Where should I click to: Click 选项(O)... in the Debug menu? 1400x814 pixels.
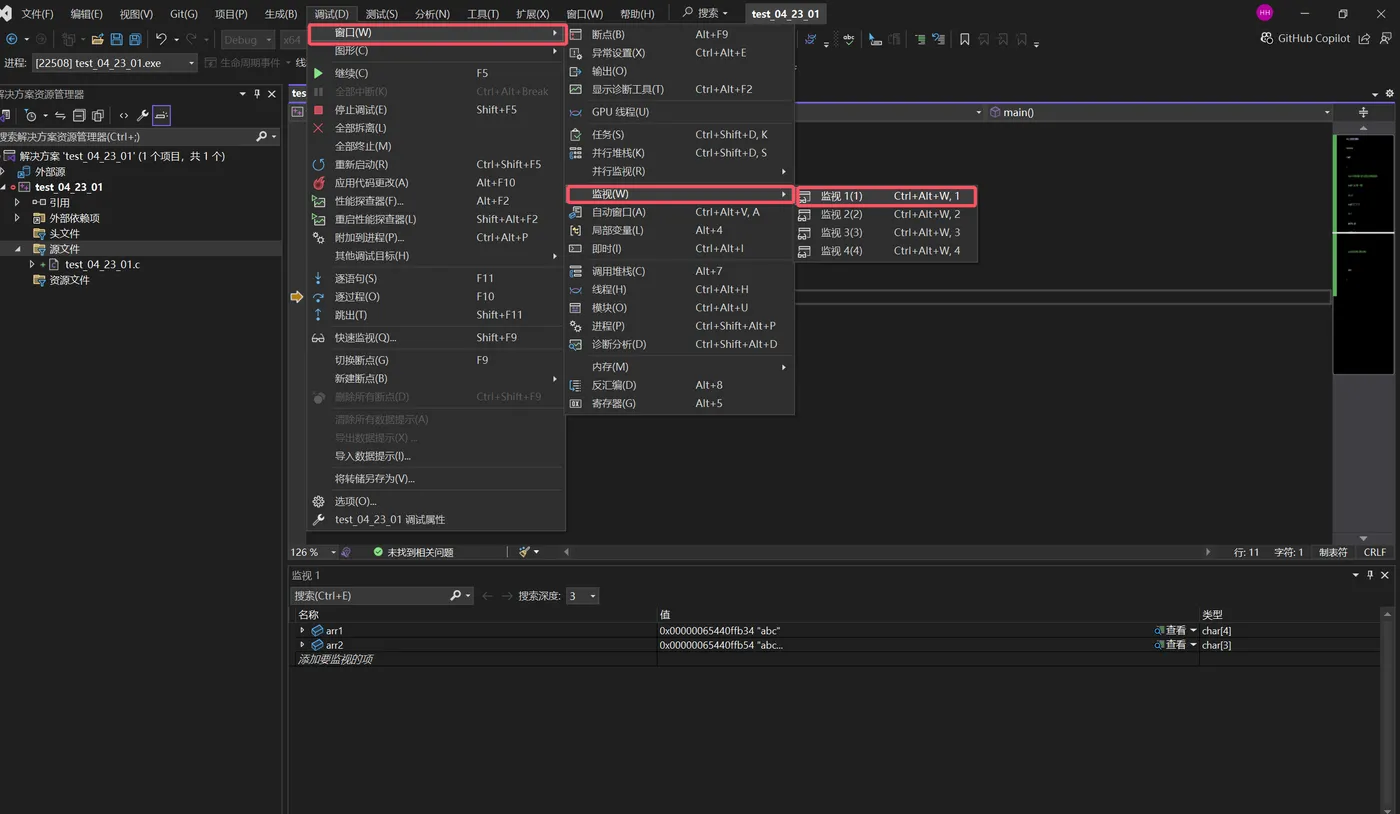[436, 501]
